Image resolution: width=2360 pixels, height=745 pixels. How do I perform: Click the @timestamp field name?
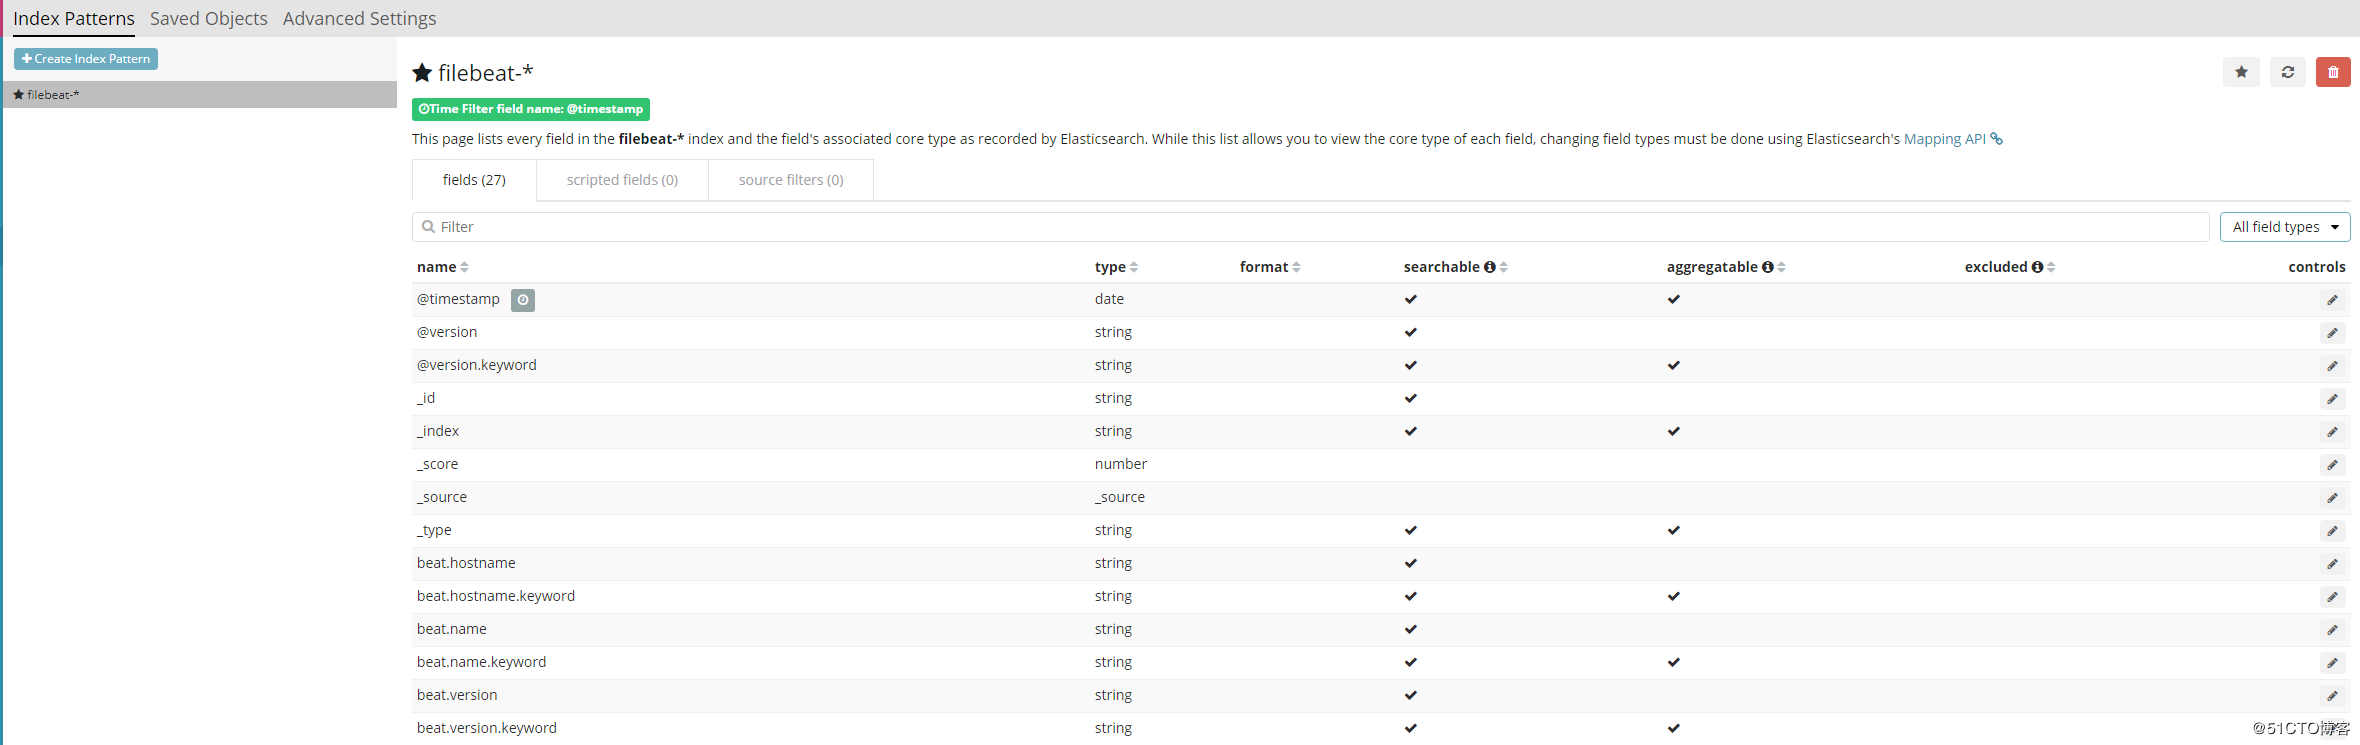tap(458, 299)
